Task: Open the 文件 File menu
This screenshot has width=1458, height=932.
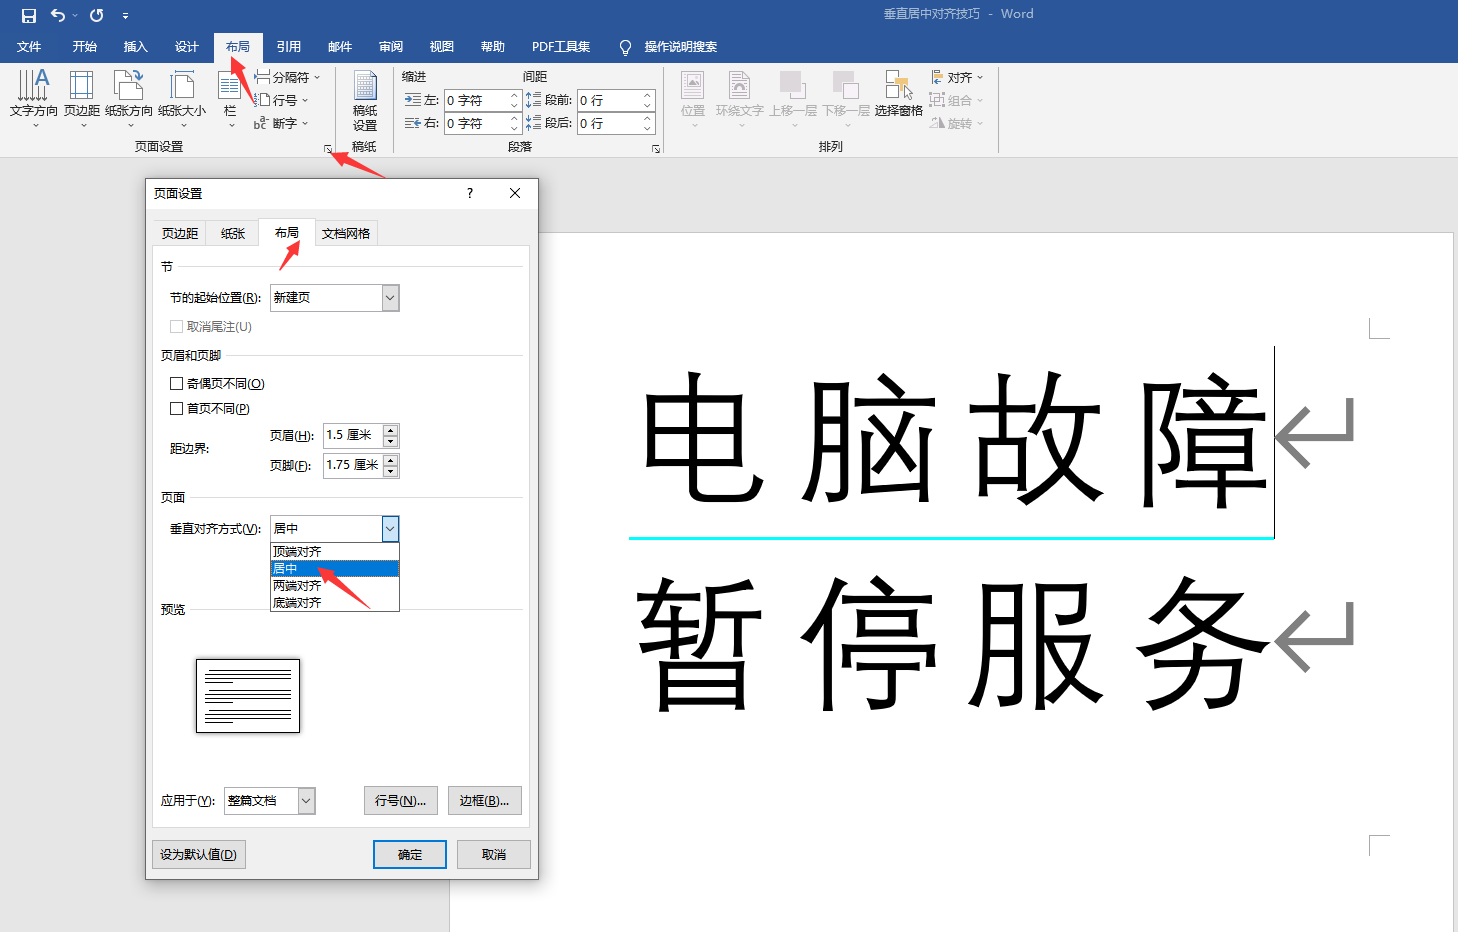Action: (x=29, y=47)
